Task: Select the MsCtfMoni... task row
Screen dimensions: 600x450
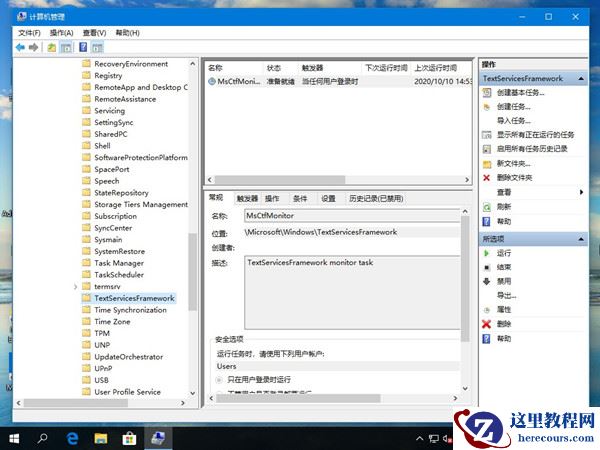Action: [x=339, y=81]
